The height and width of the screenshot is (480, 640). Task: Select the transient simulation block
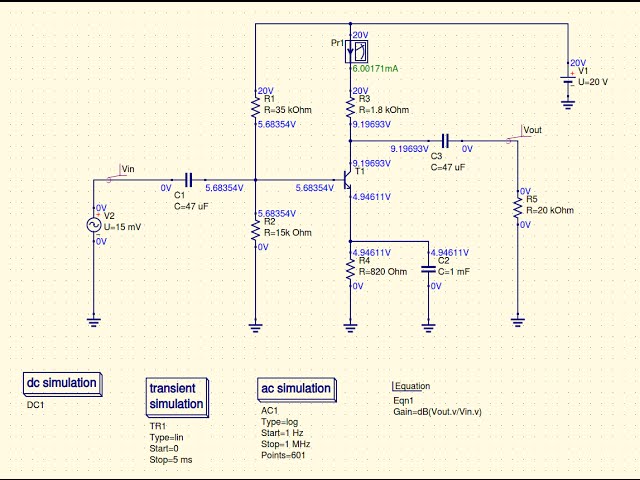click(x=177, y=397)
